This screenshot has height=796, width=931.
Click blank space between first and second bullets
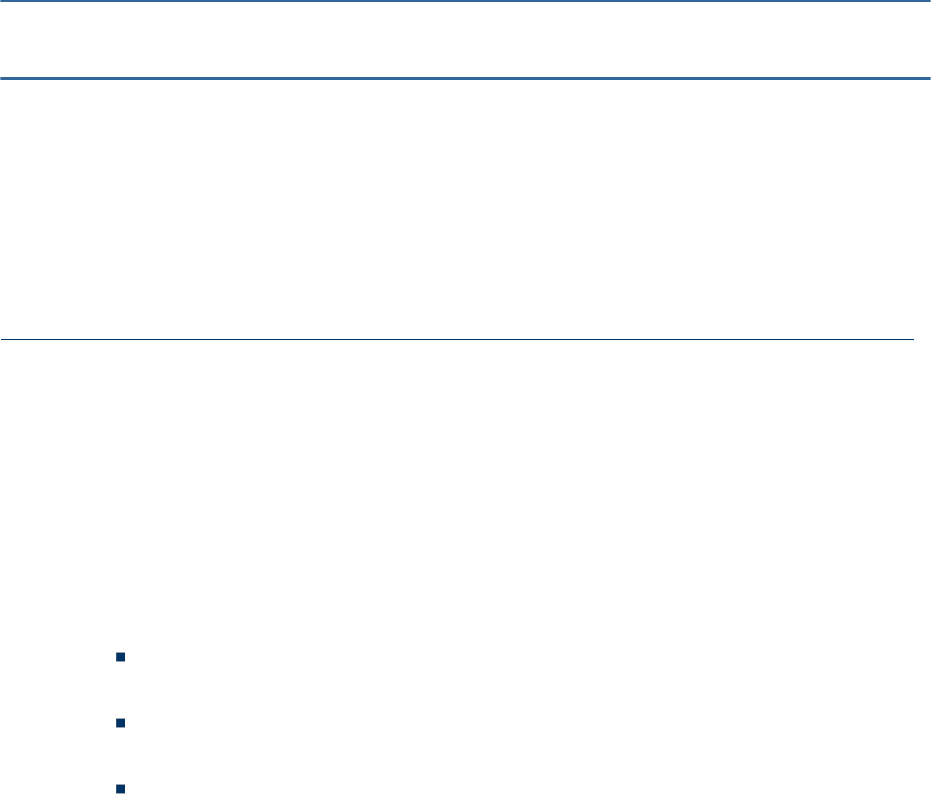pos(466,690)
